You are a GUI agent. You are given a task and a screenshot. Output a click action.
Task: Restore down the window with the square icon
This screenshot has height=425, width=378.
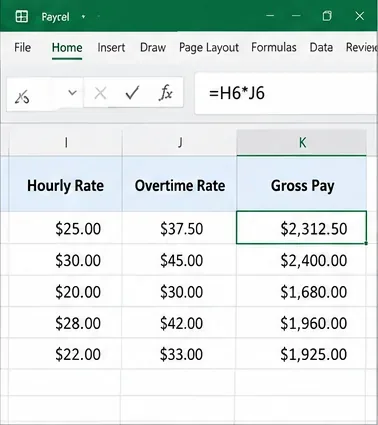tap(327, 16)
